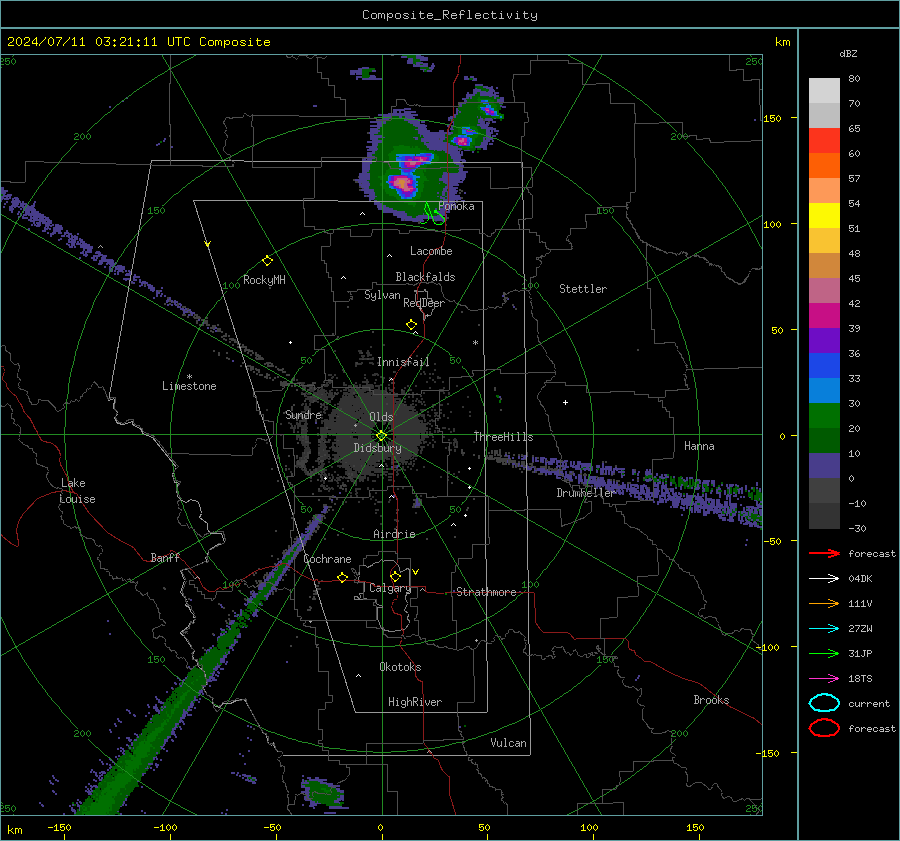Click the Hanna label
The width and height of the screenshot is (900, 841).
[699, 446]
